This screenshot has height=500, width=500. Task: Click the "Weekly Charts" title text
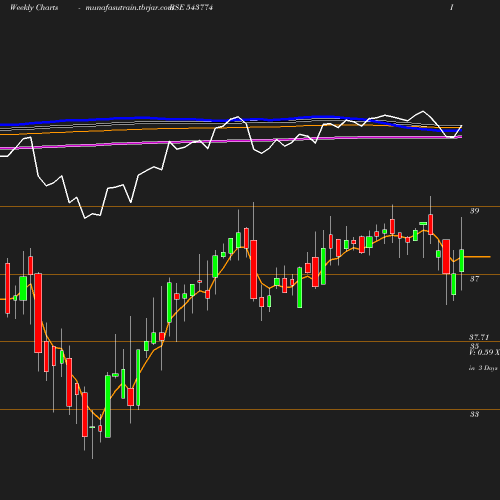34,7
